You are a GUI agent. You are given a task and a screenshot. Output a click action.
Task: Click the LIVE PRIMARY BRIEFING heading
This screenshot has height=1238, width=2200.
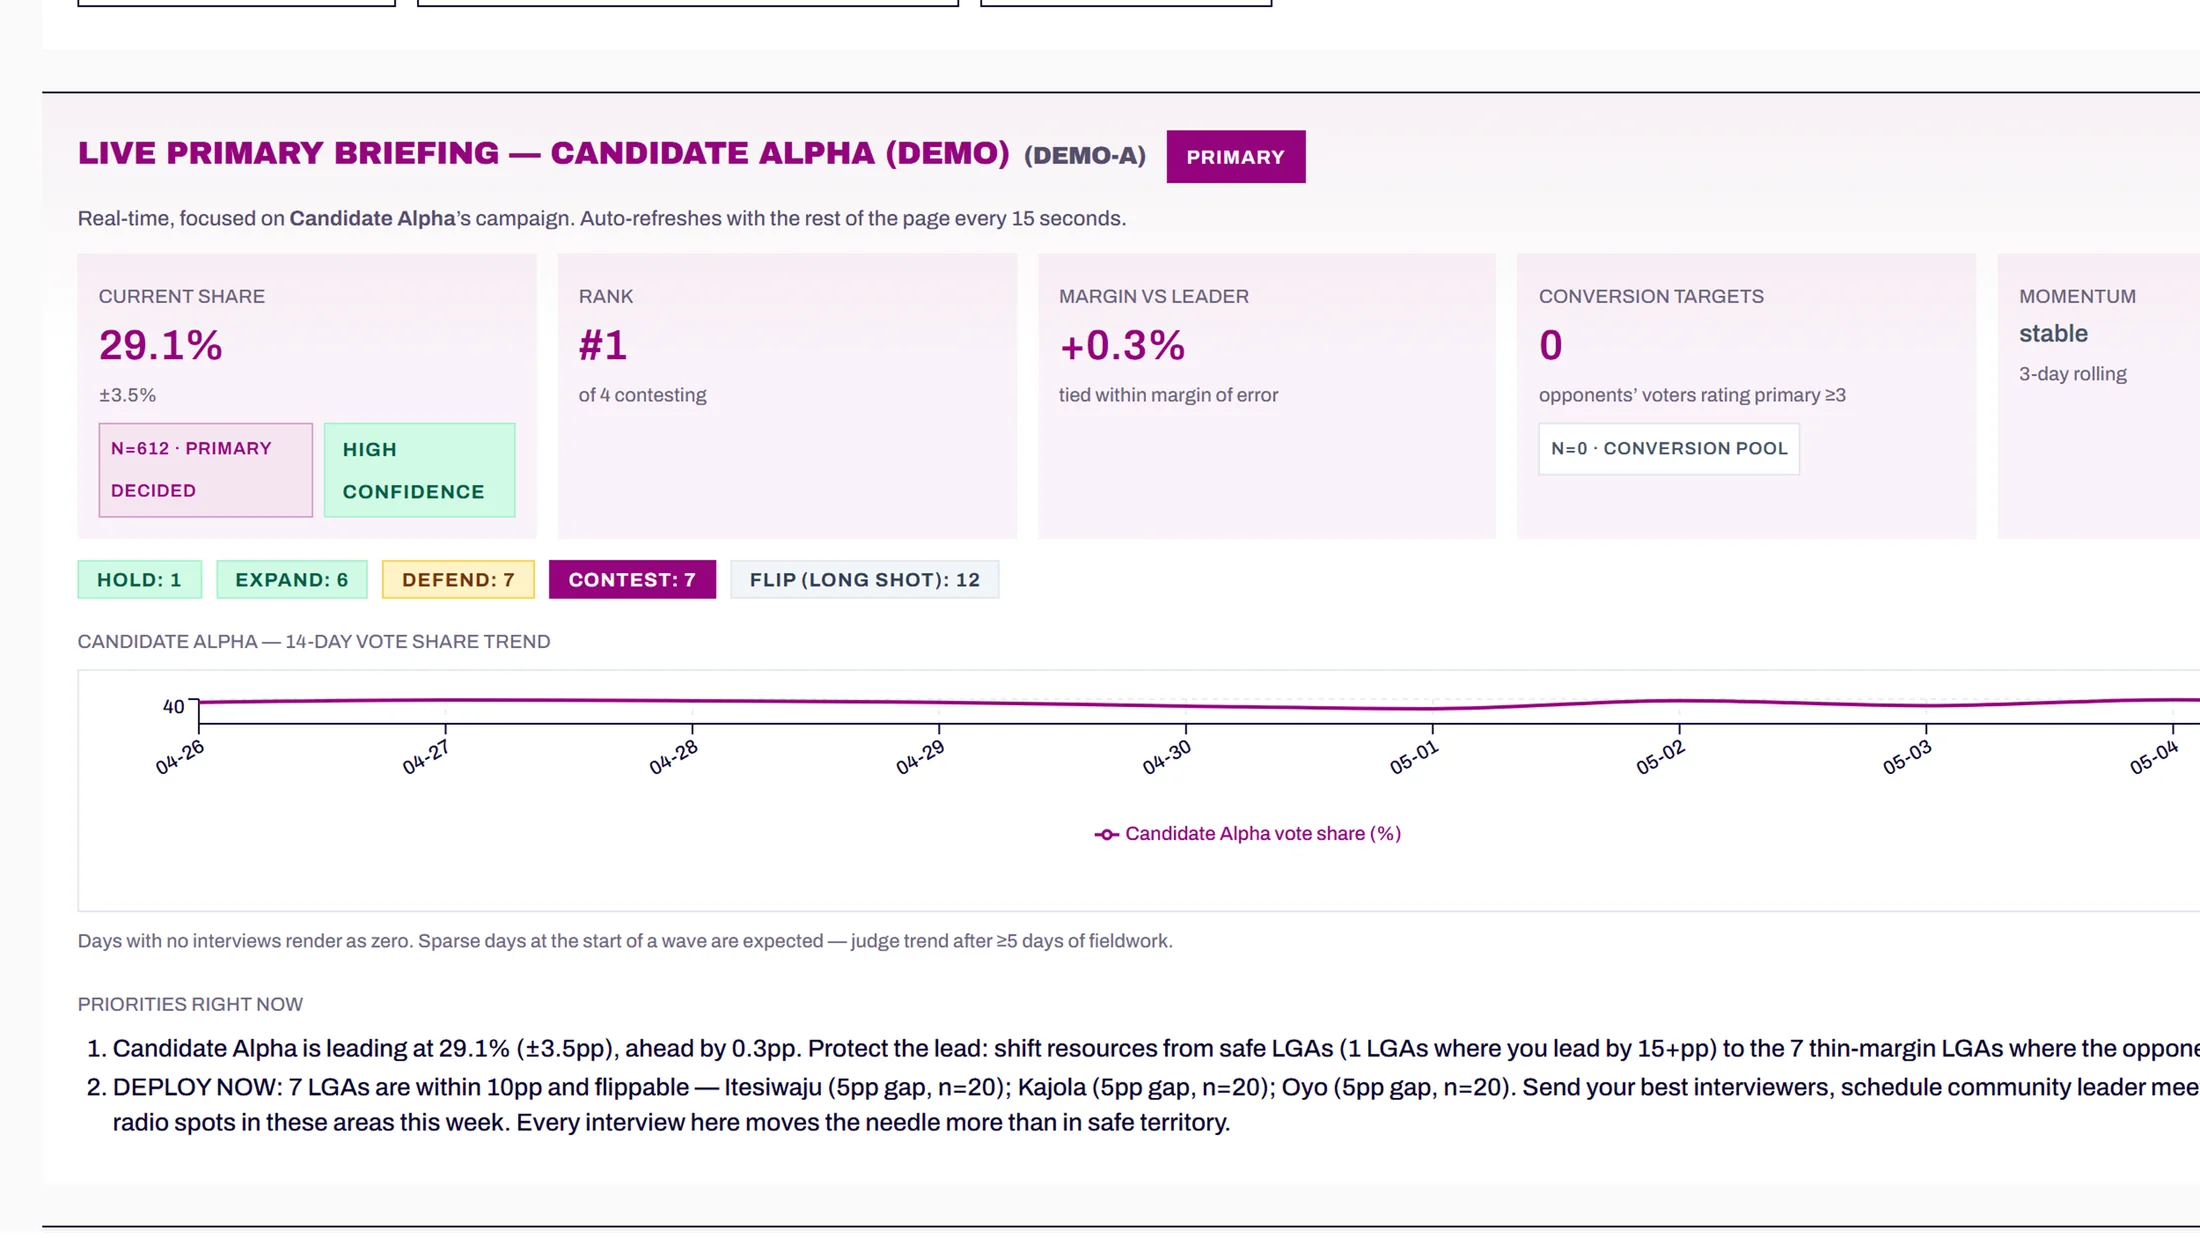(x=544, y=153)
